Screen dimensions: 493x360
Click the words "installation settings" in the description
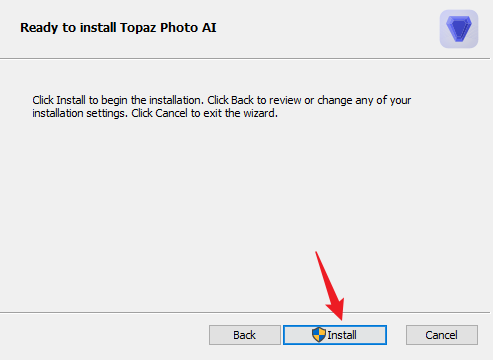(80, 113)
